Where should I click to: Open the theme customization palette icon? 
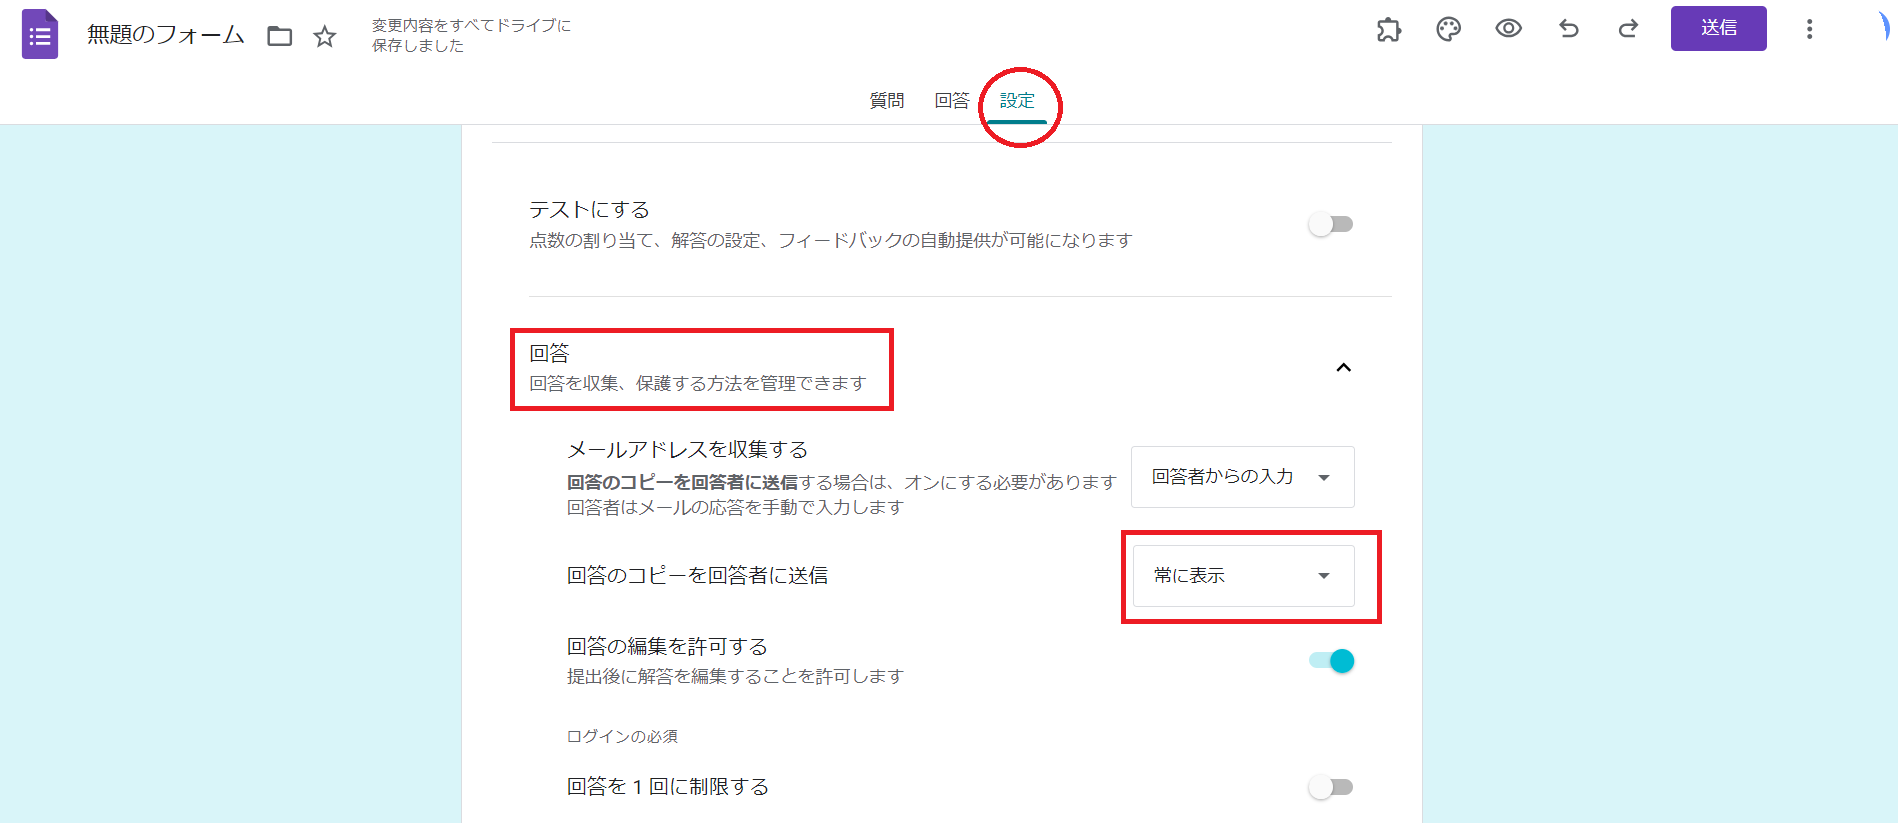click(x=1448, y=29)
